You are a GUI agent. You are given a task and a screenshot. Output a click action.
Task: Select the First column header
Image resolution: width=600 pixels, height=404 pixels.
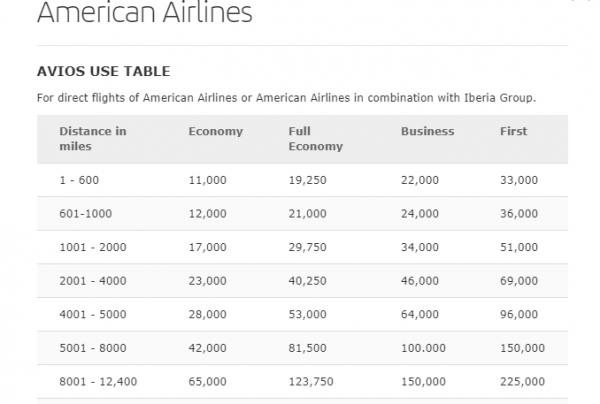(x=513, y=132)
